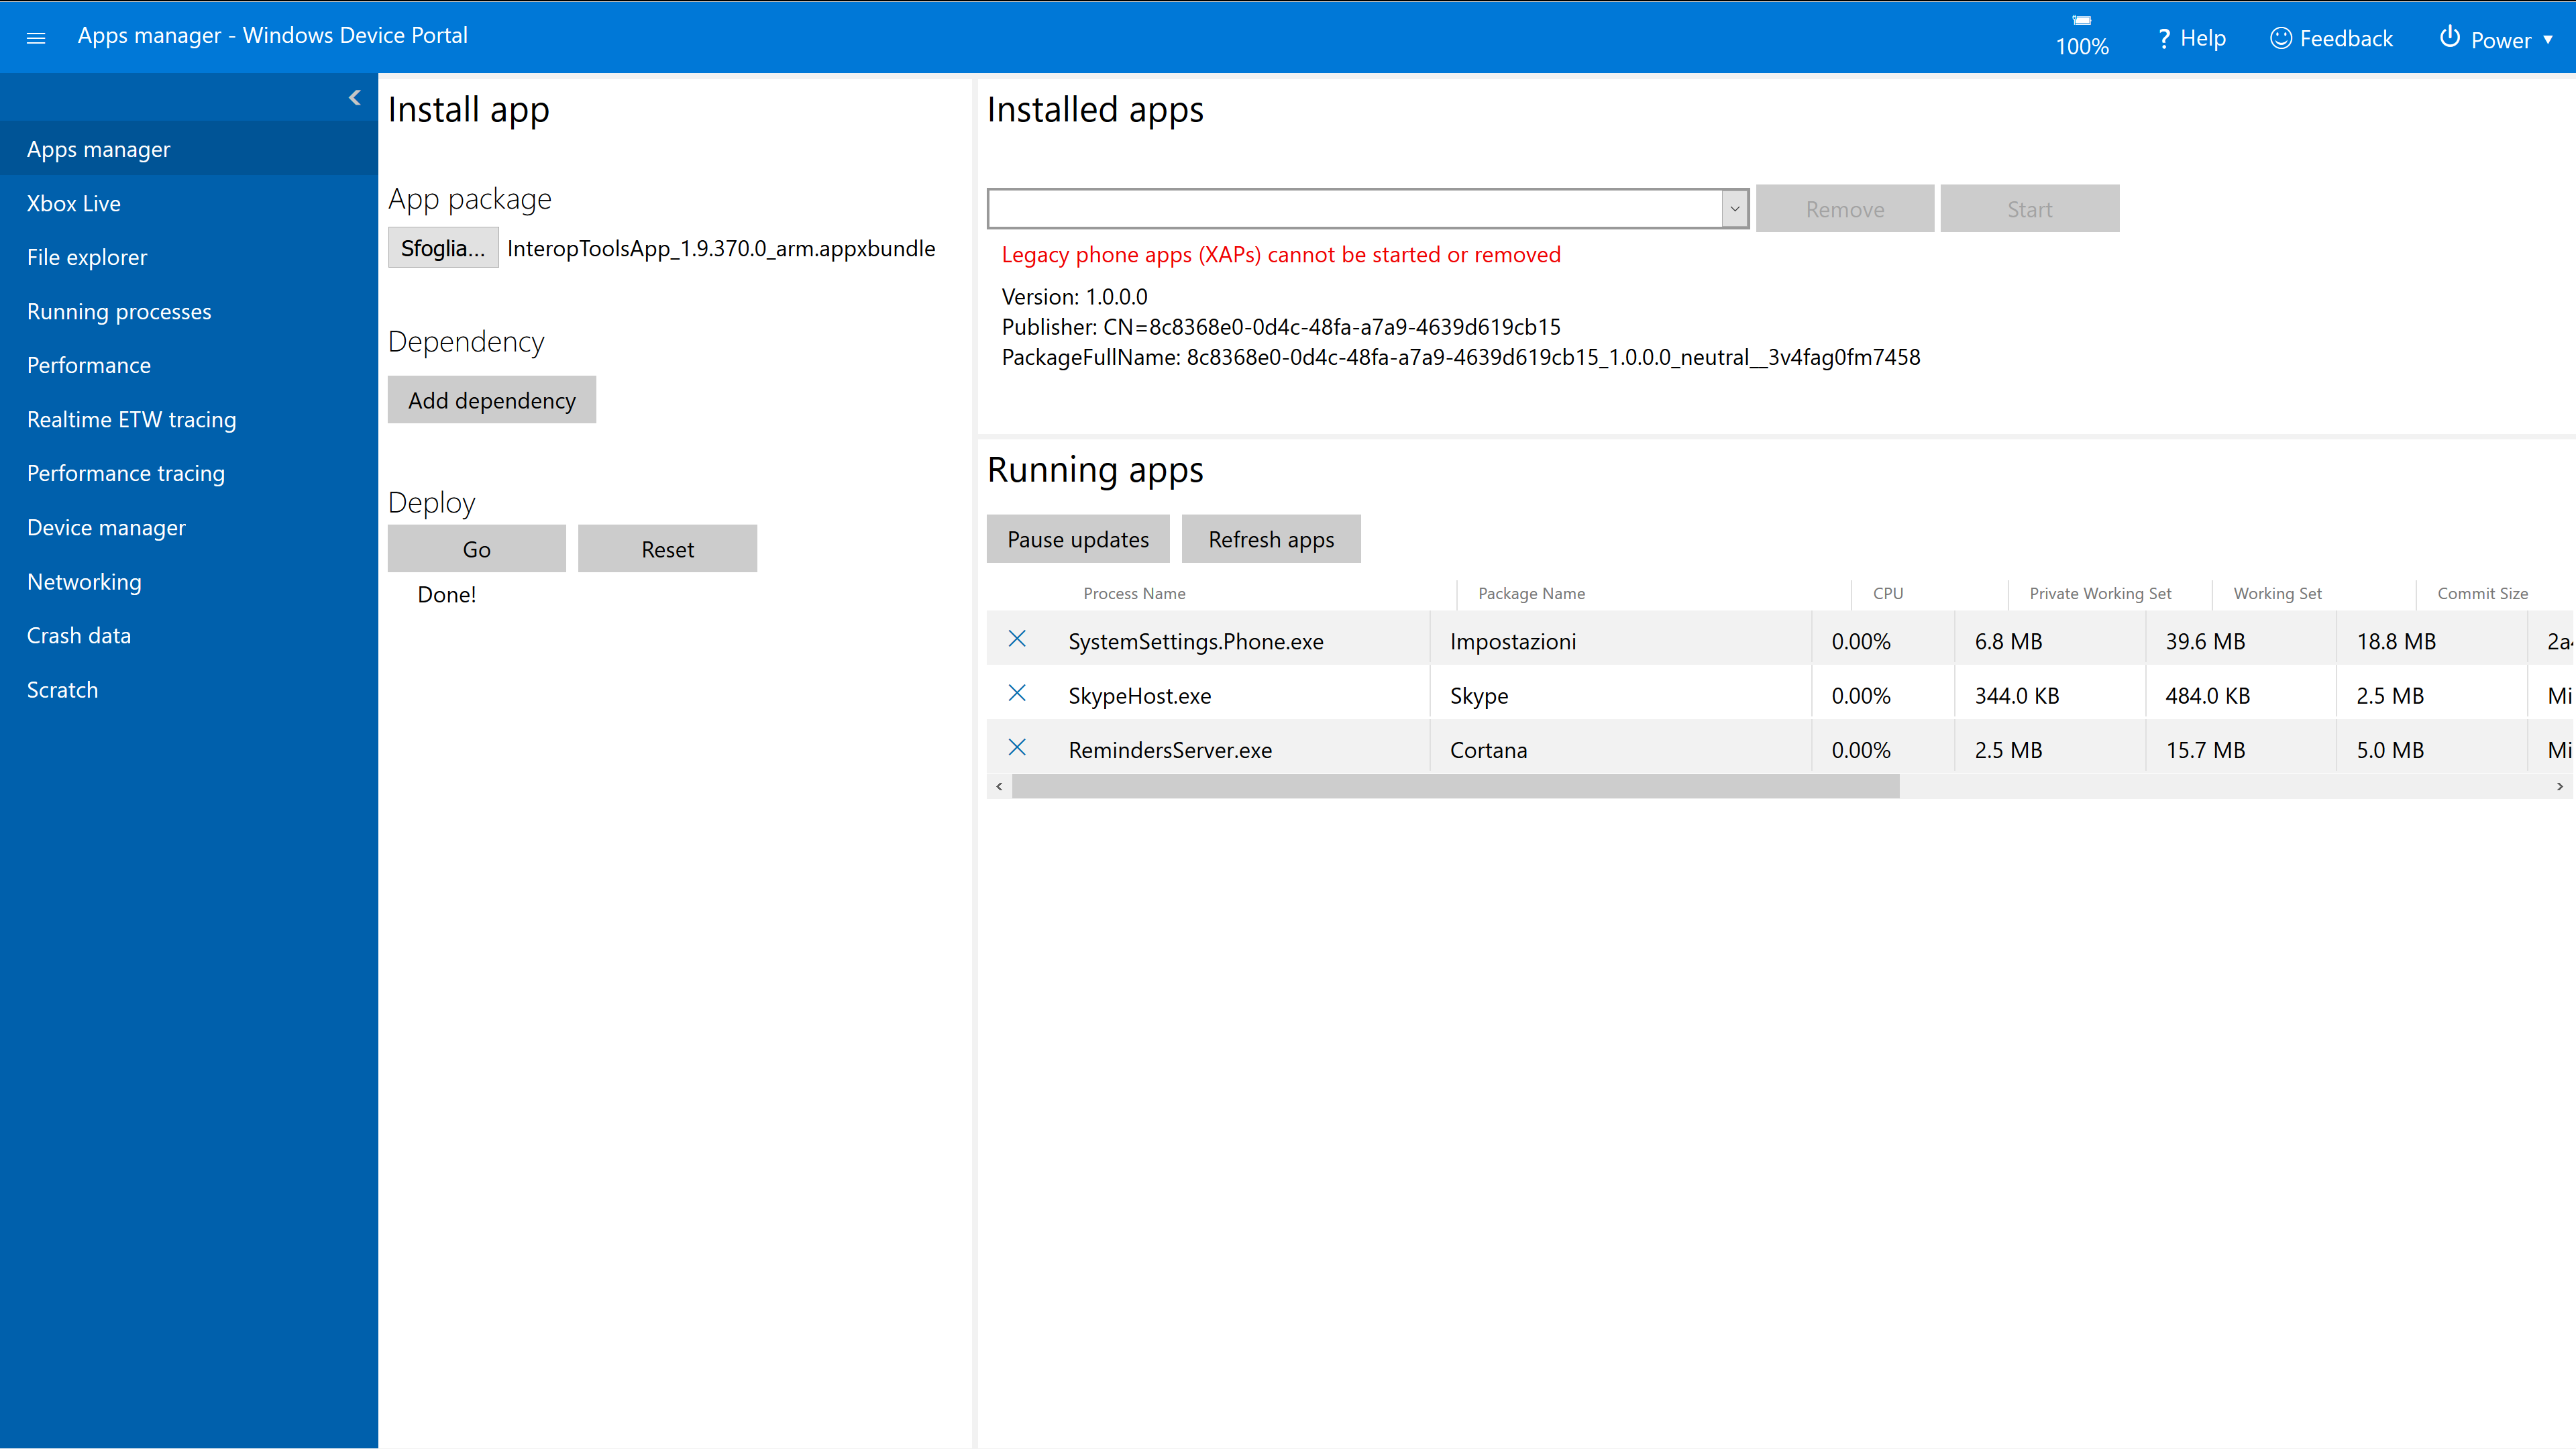The image size is (2576, 1449).
Task: Click the Start button
Action: 2030,209
